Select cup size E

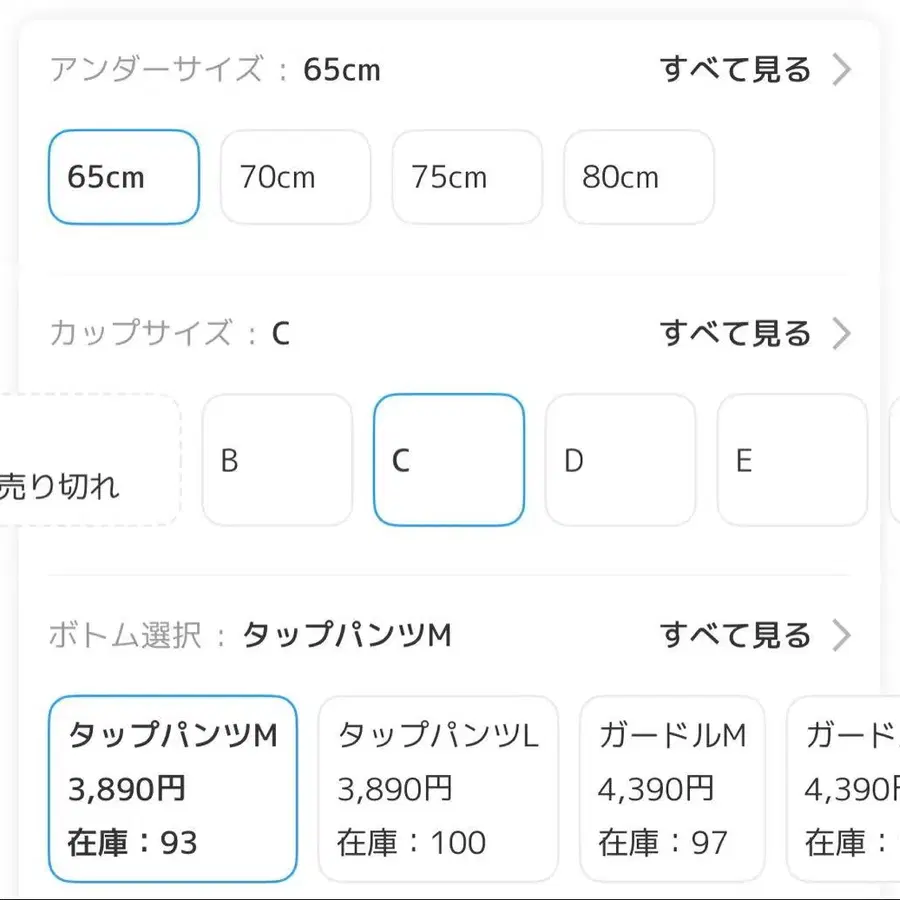pyautogui.click(x=791, y=460)
